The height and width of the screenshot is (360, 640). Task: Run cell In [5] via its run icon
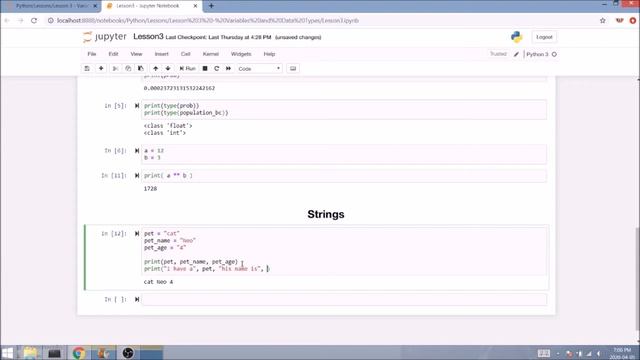point(137,106)
